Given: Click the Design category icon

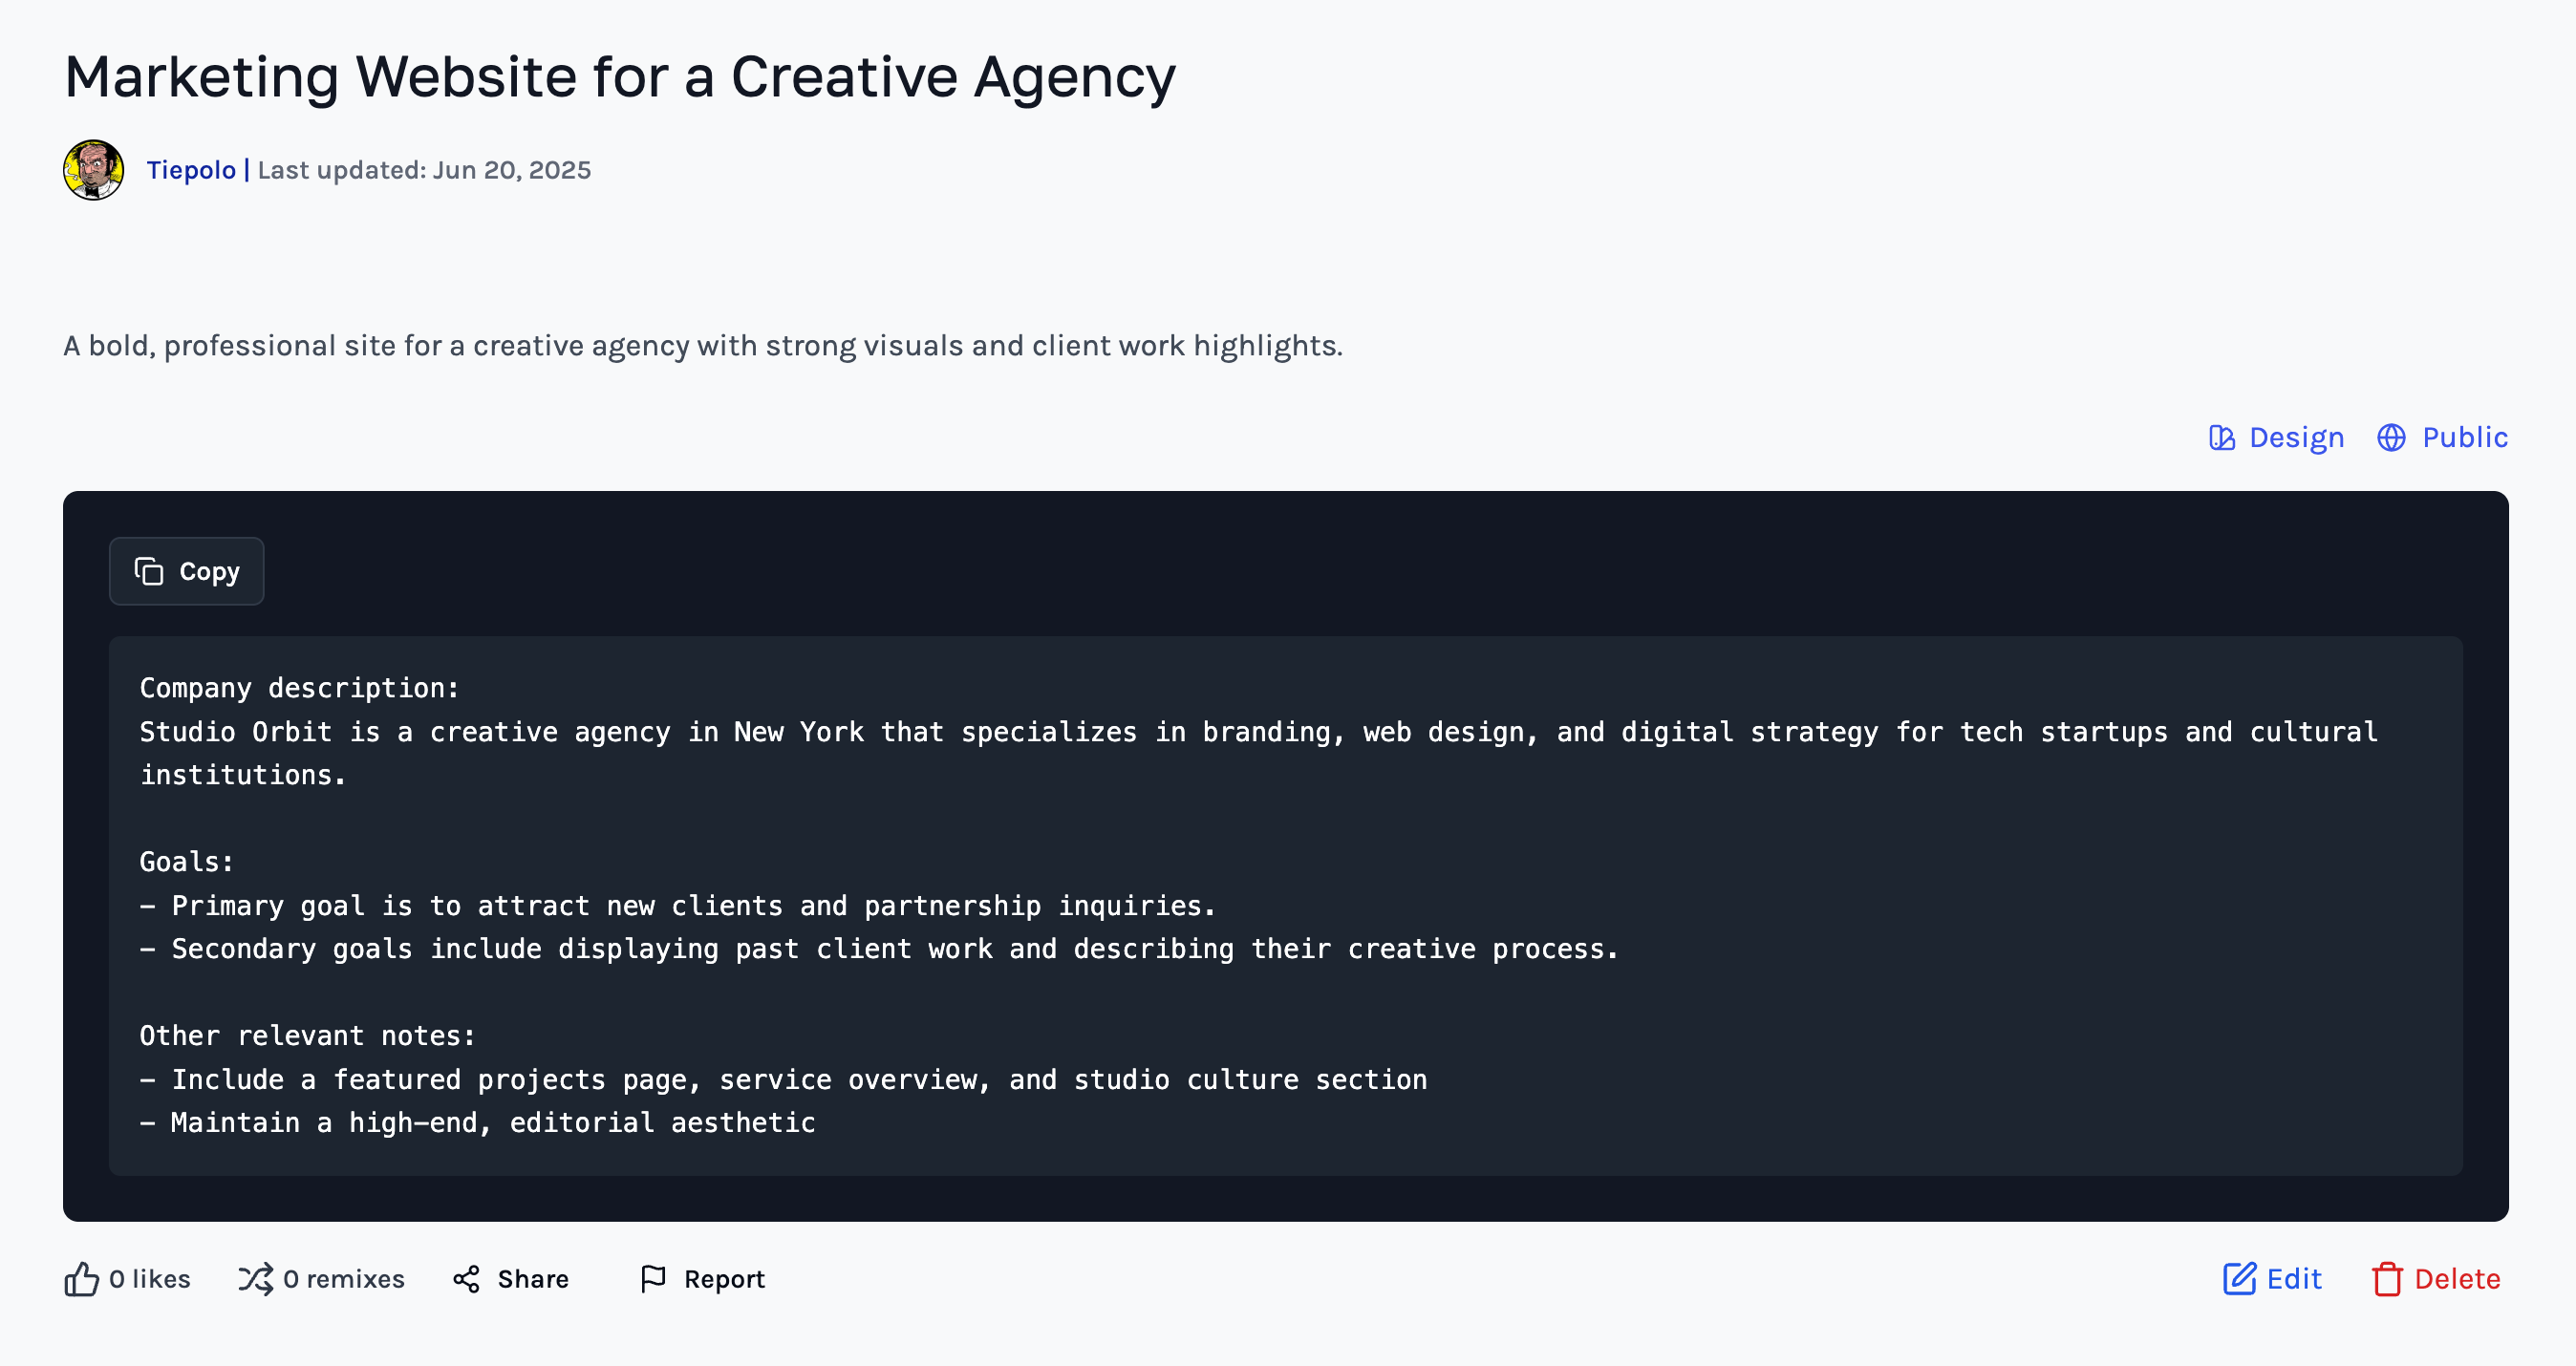Looking at the screenshot, I should (x=2221, y=438).
